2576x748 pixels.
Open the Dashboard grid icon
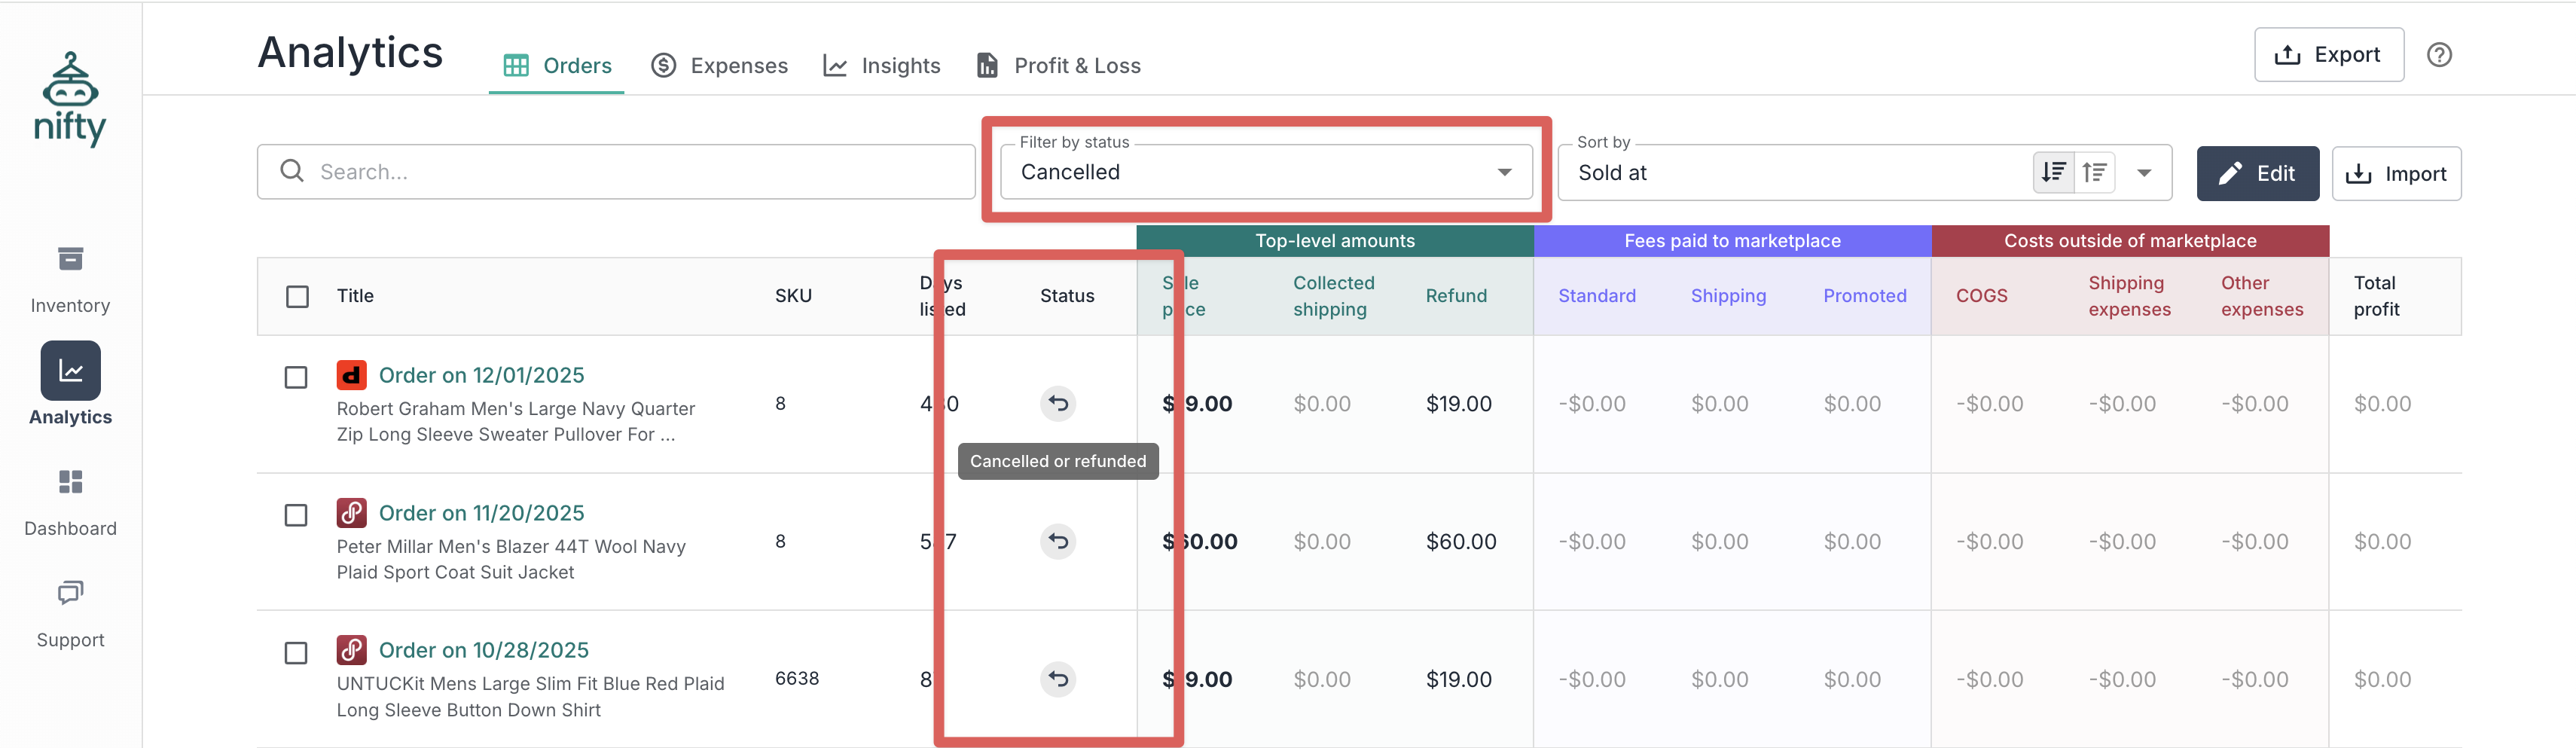click(x=70, y=482)
